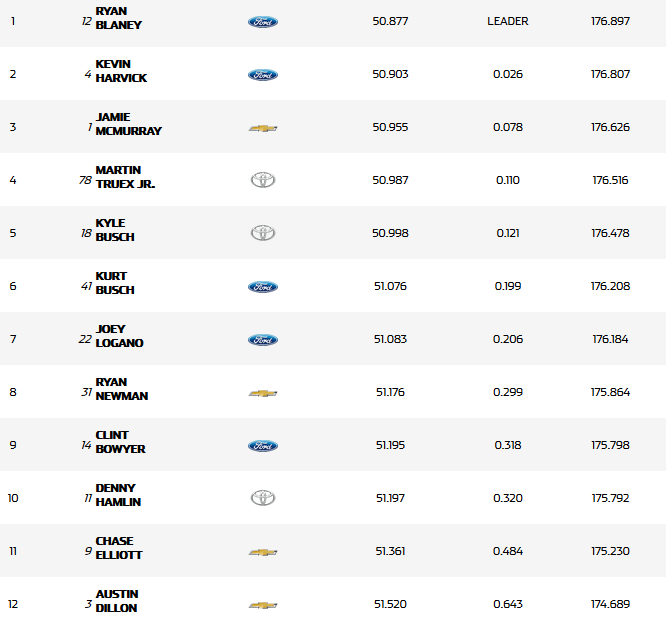Click Kyle Busch's lap time 50.998
Viewport: 666px width, 626px height.
click(390, 233)
